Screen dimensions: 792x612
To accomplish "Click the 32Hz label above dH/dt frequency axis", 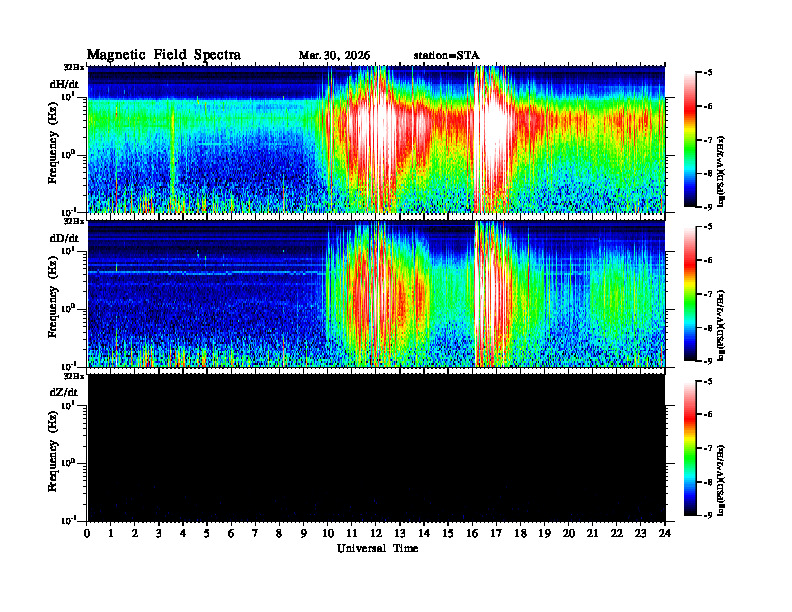I will (x=74, y=67).
